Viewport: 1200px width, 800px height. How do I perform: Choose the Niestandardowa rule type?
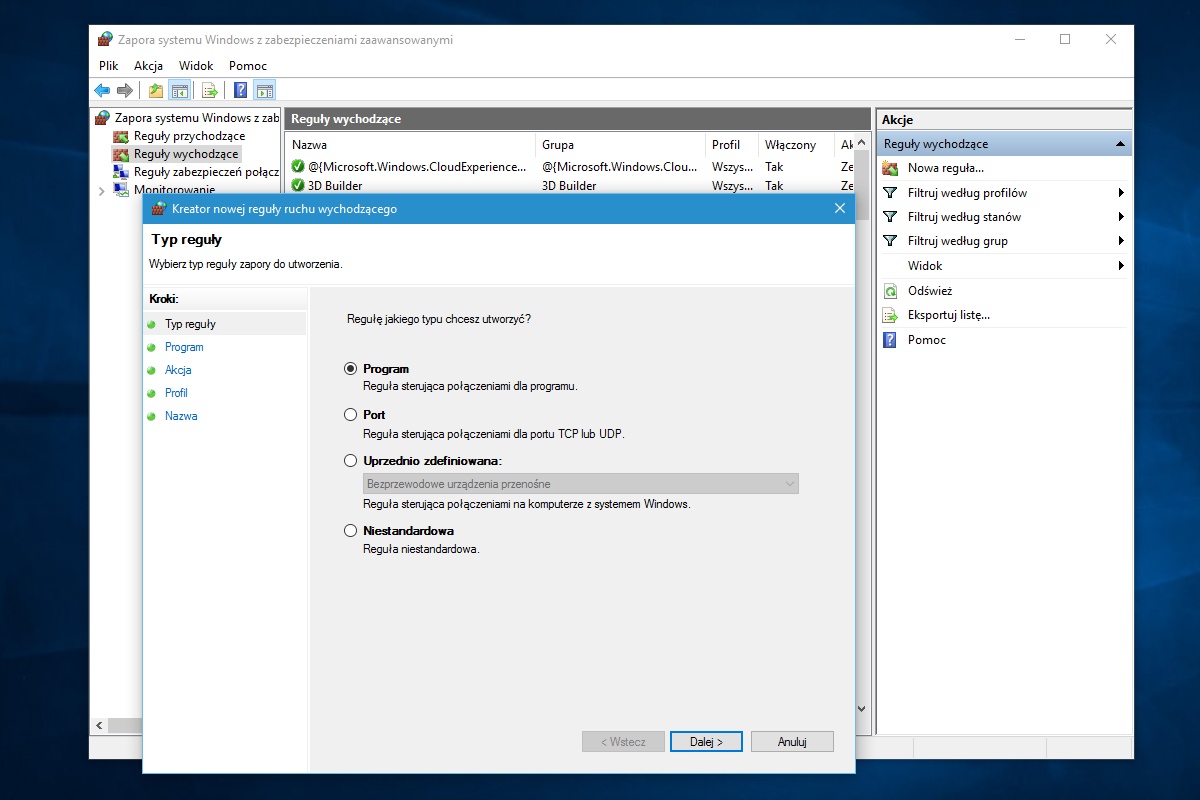coord(350,531)
